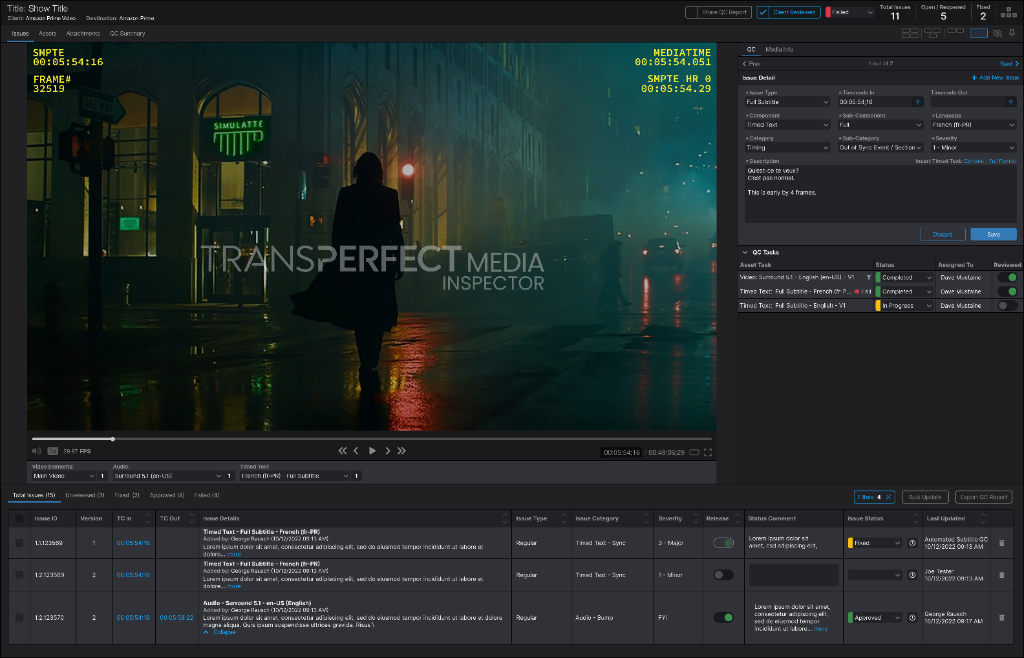Open the volume control icon

35,450
